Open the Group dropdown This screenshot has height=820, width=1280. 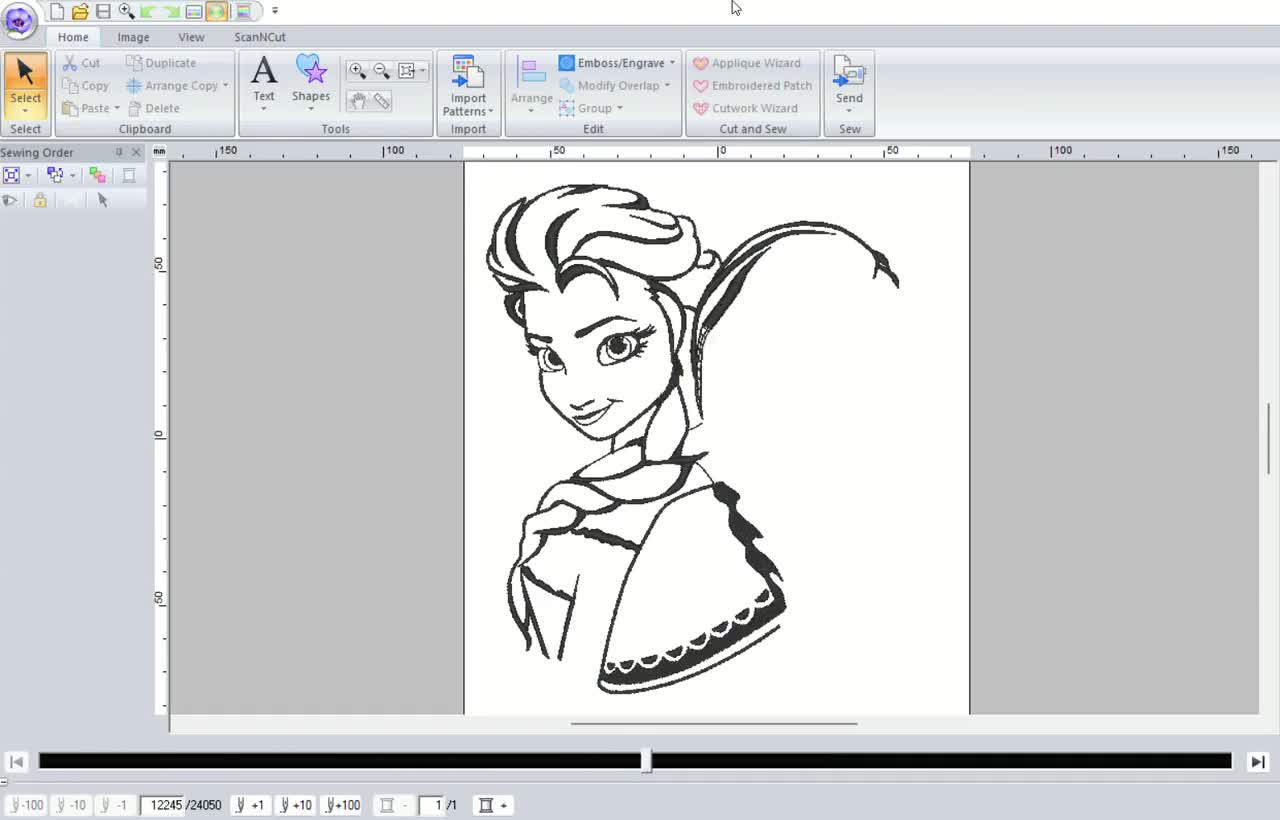click(x=590, y=108)
